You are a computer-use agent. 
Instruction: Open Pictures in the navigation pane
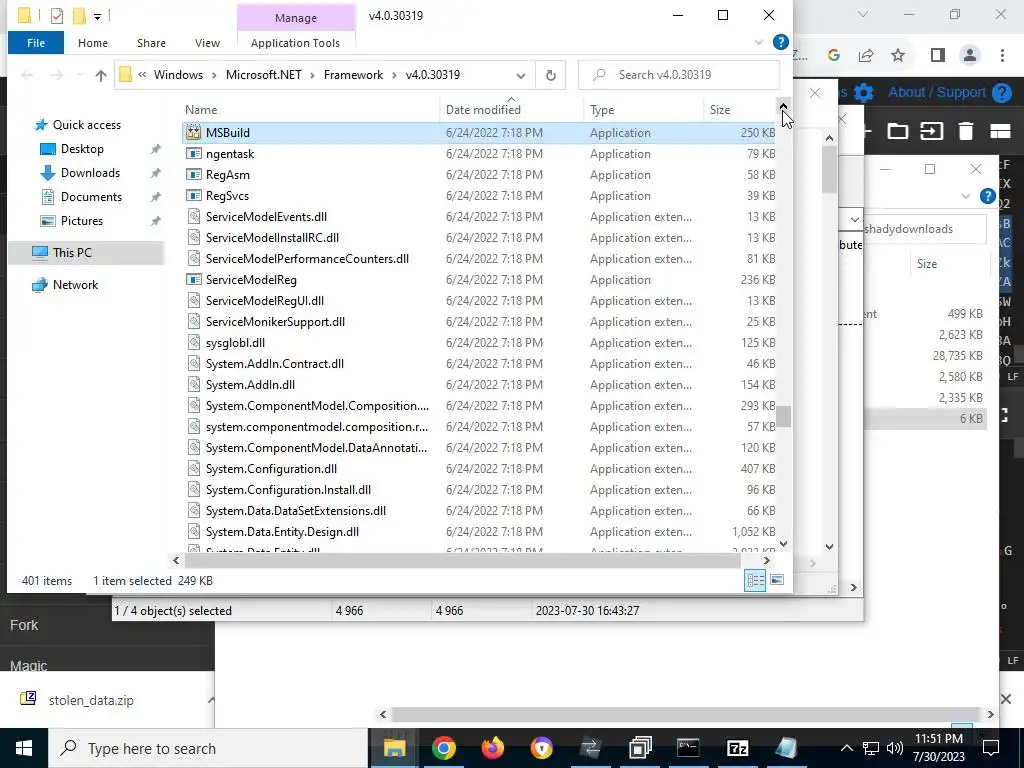click(82, 221)
